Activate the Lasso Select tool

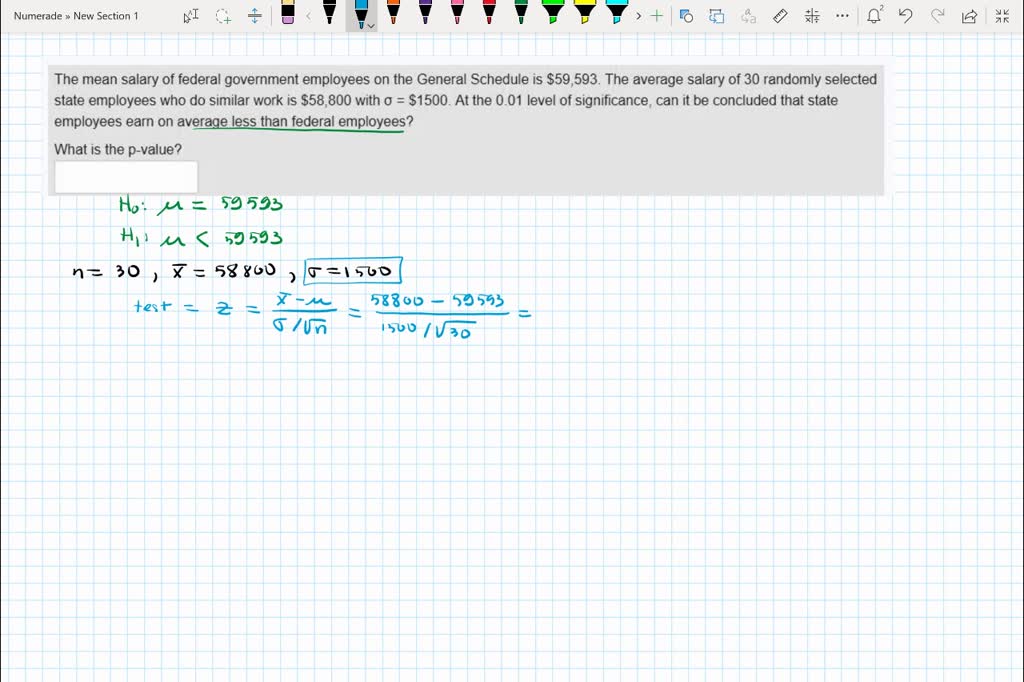click(x=223, y=16)
